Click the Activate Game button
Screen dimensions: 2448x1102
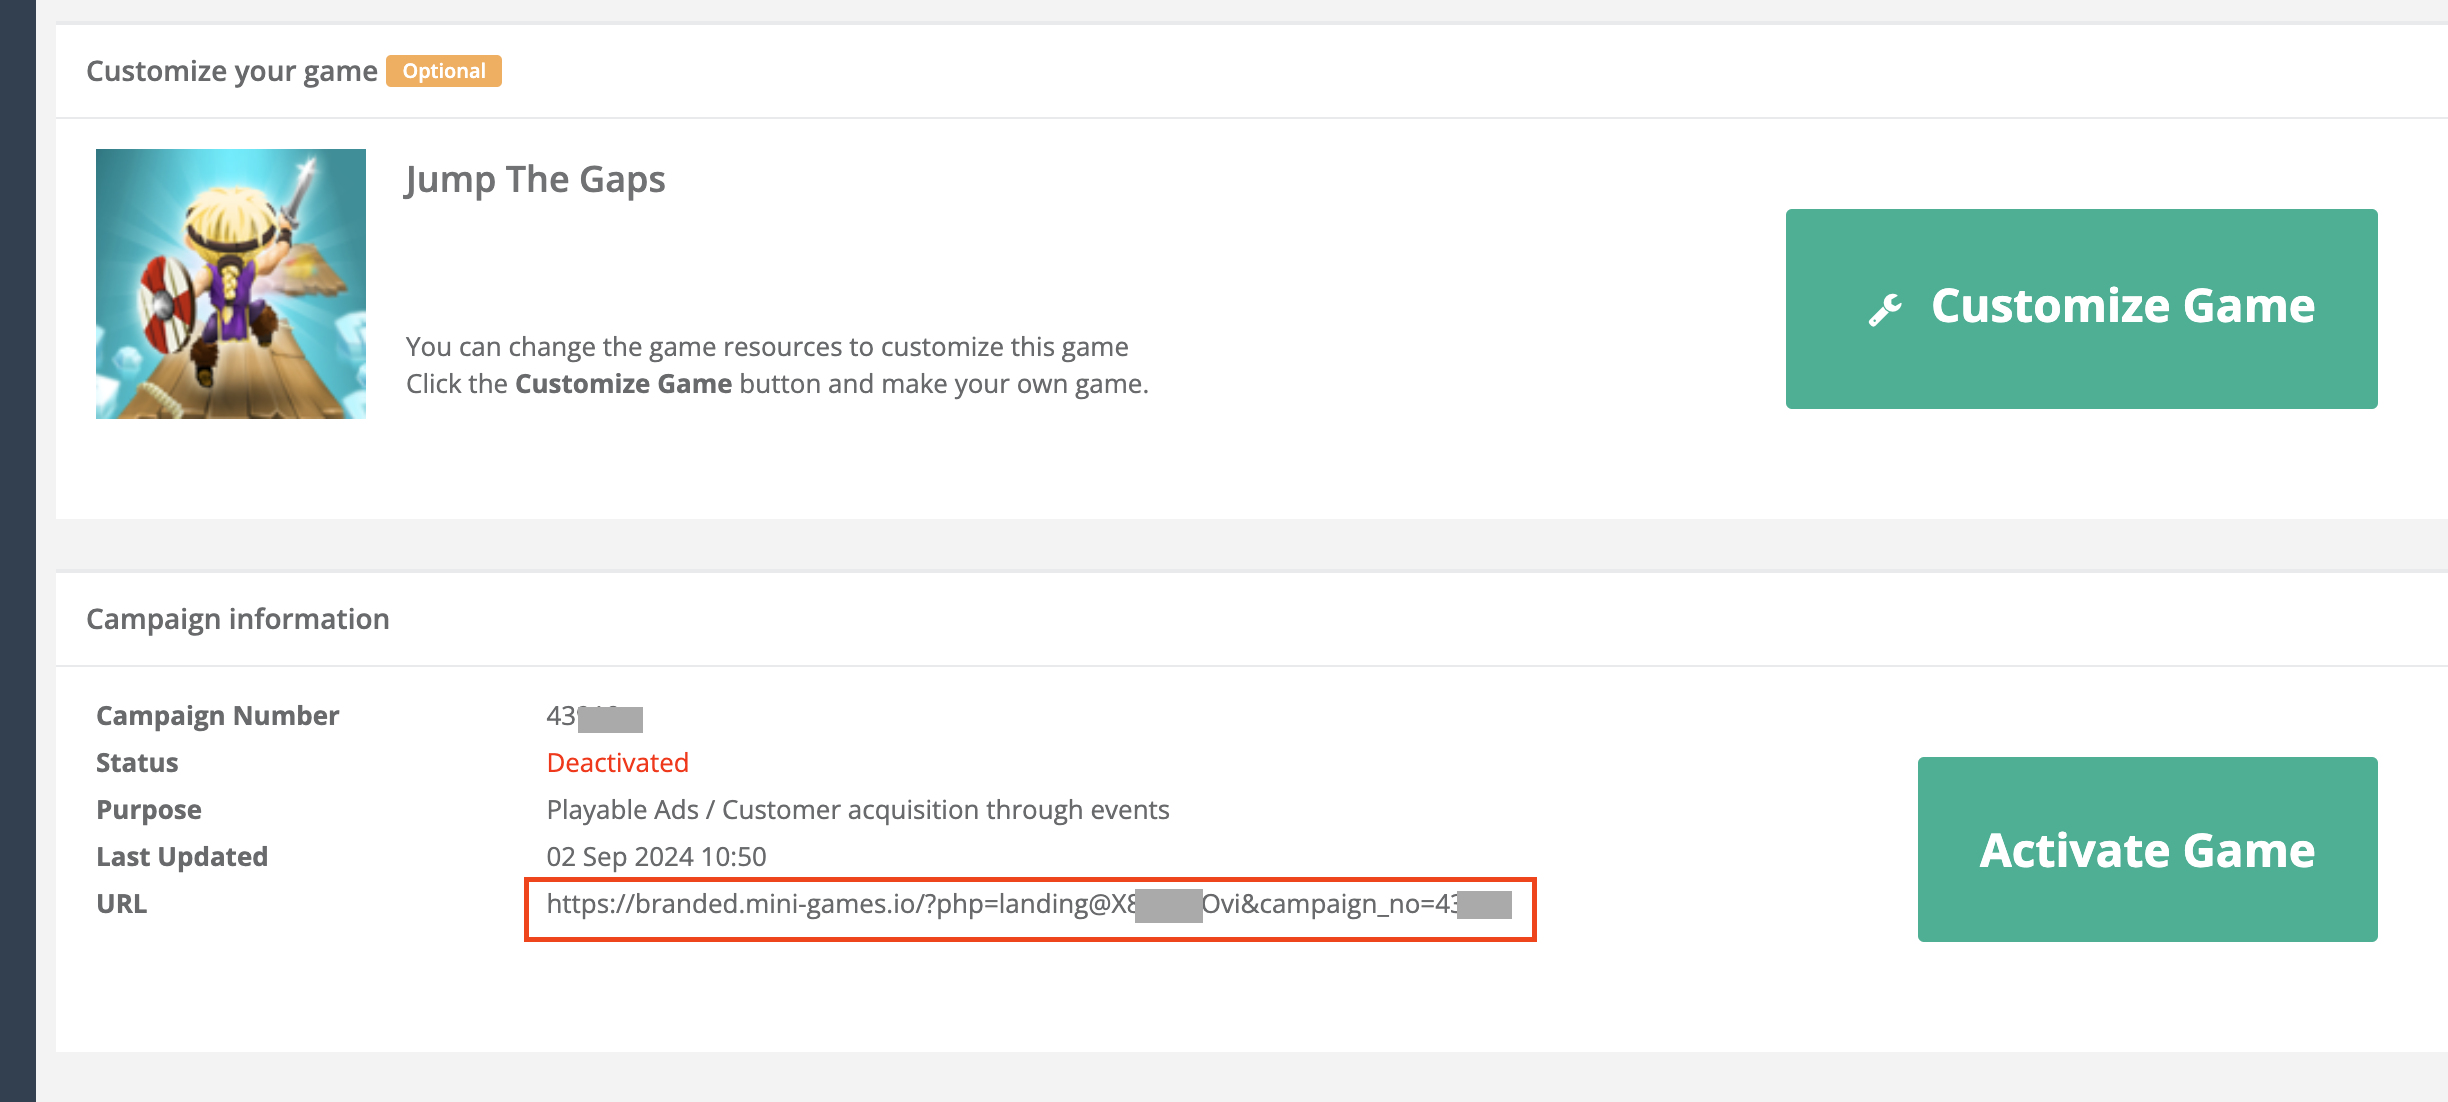point(2147,849)
